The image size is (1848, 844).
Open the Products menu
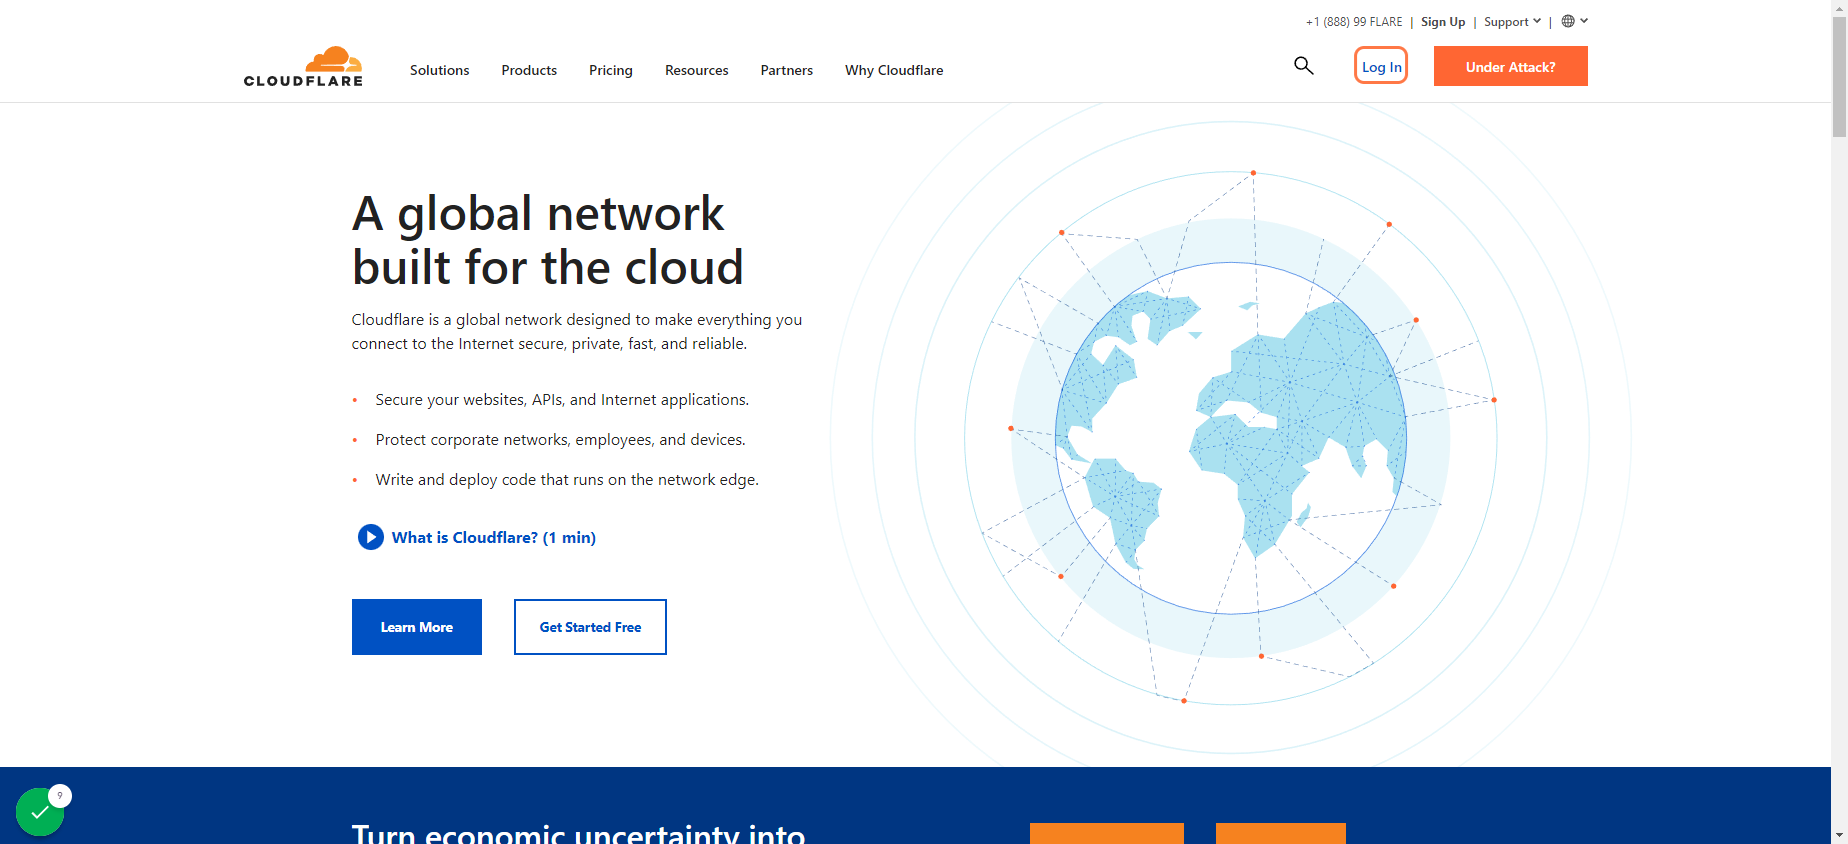(x=529, y=70)
